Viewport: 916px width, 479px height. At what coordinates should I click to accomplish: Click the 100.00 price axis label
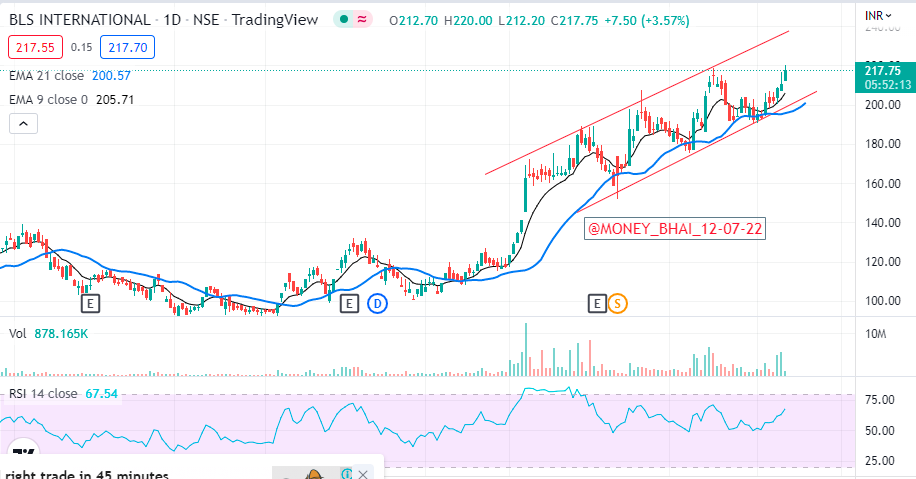pyautogui.click(x=883, y=301)
